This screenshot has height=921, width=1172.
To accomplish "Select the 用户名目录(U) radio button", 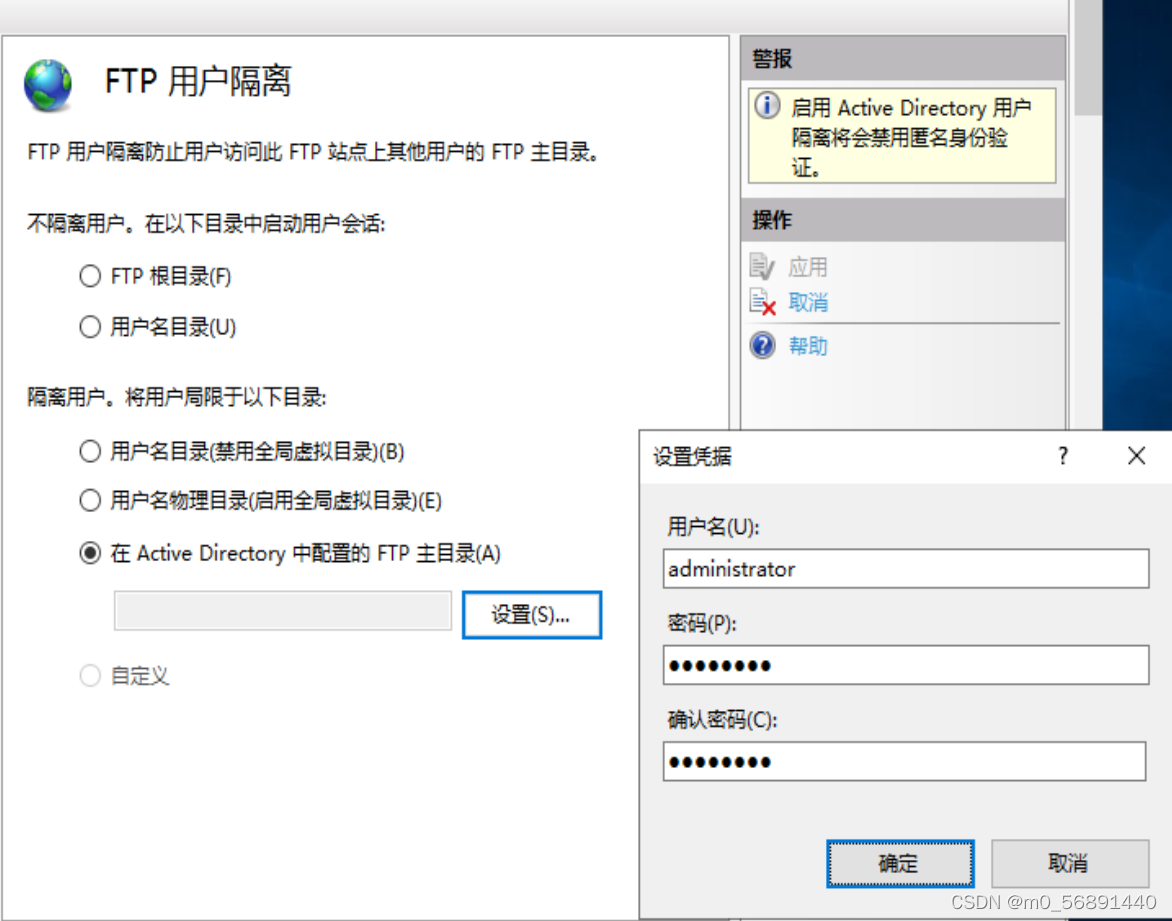I will pyautogui.click(x=89, y=326).
